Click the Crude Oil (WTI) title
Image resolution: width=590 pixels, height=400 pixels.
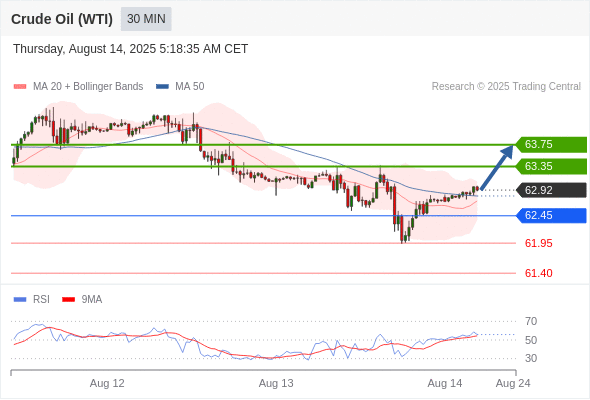(x=62, y=19)
